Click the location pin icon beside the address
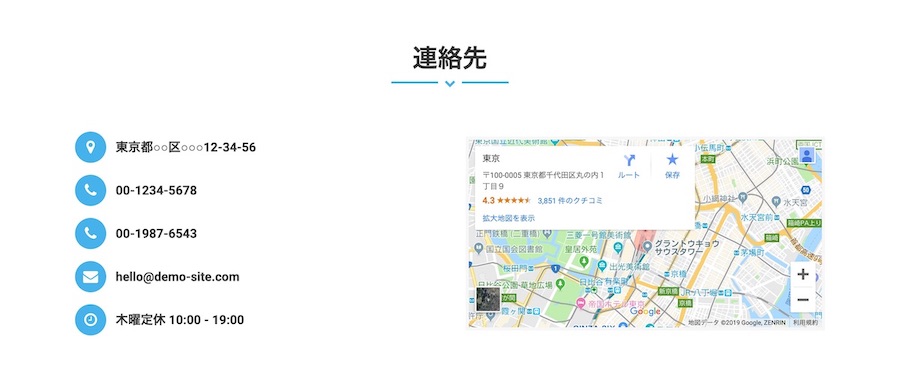The height and width of the screenshot is (391, 900). point(90,147)
